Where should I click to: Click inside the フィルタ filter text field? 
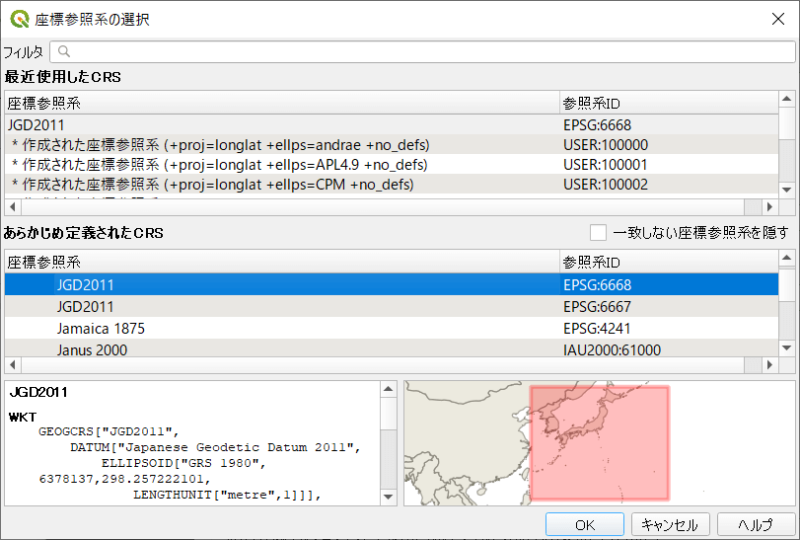(x=420, y=52)
